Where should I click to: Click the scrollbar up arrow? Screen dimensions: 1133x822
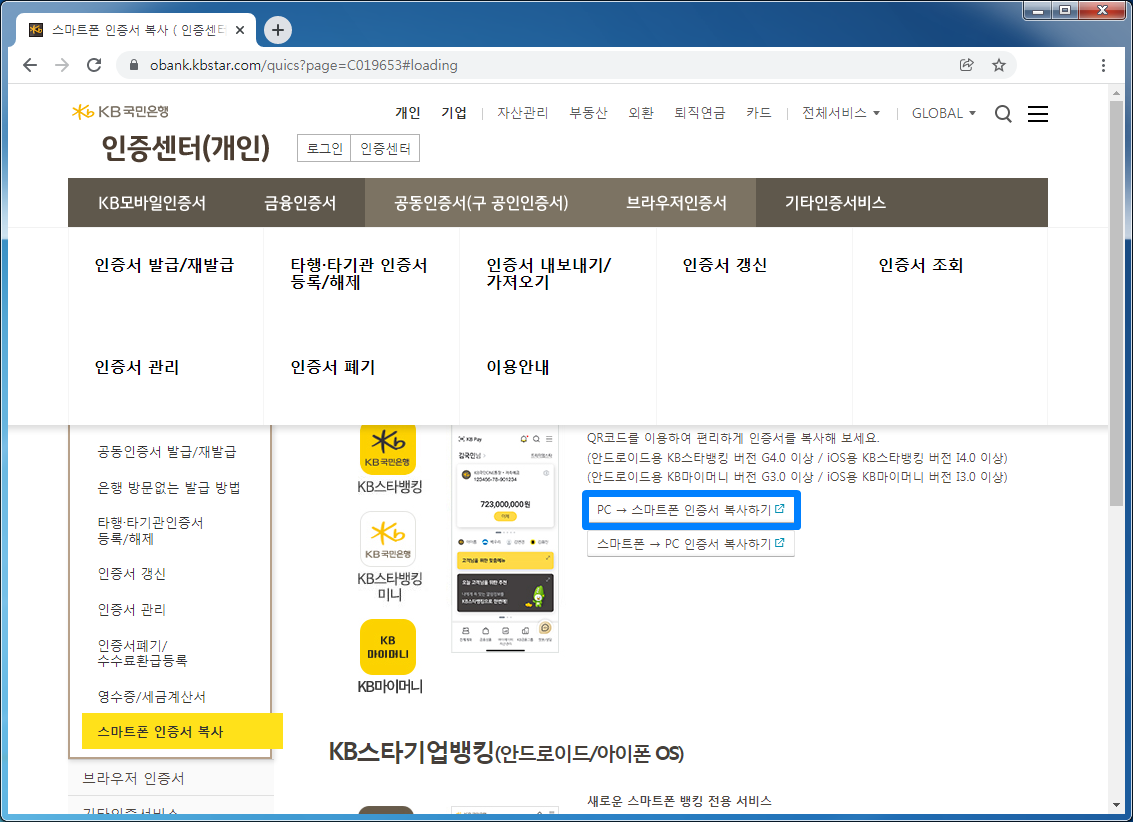(1118, 92)
